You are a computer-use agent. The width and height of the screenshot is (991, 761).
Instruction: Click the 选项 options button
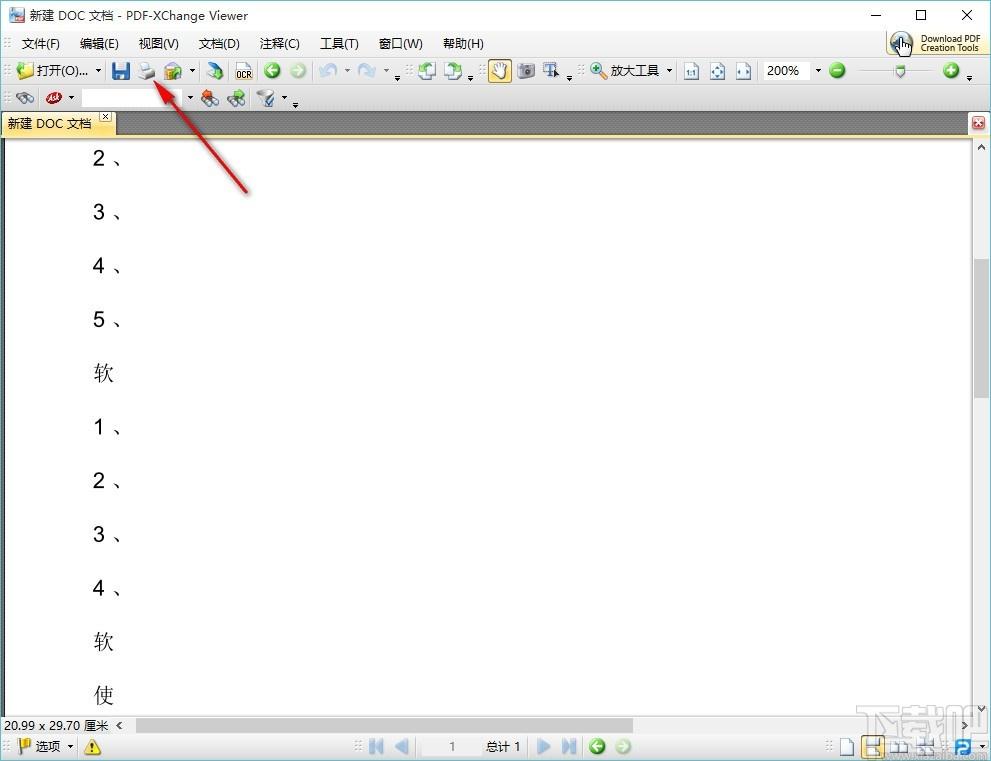click(x=44, y=746)
